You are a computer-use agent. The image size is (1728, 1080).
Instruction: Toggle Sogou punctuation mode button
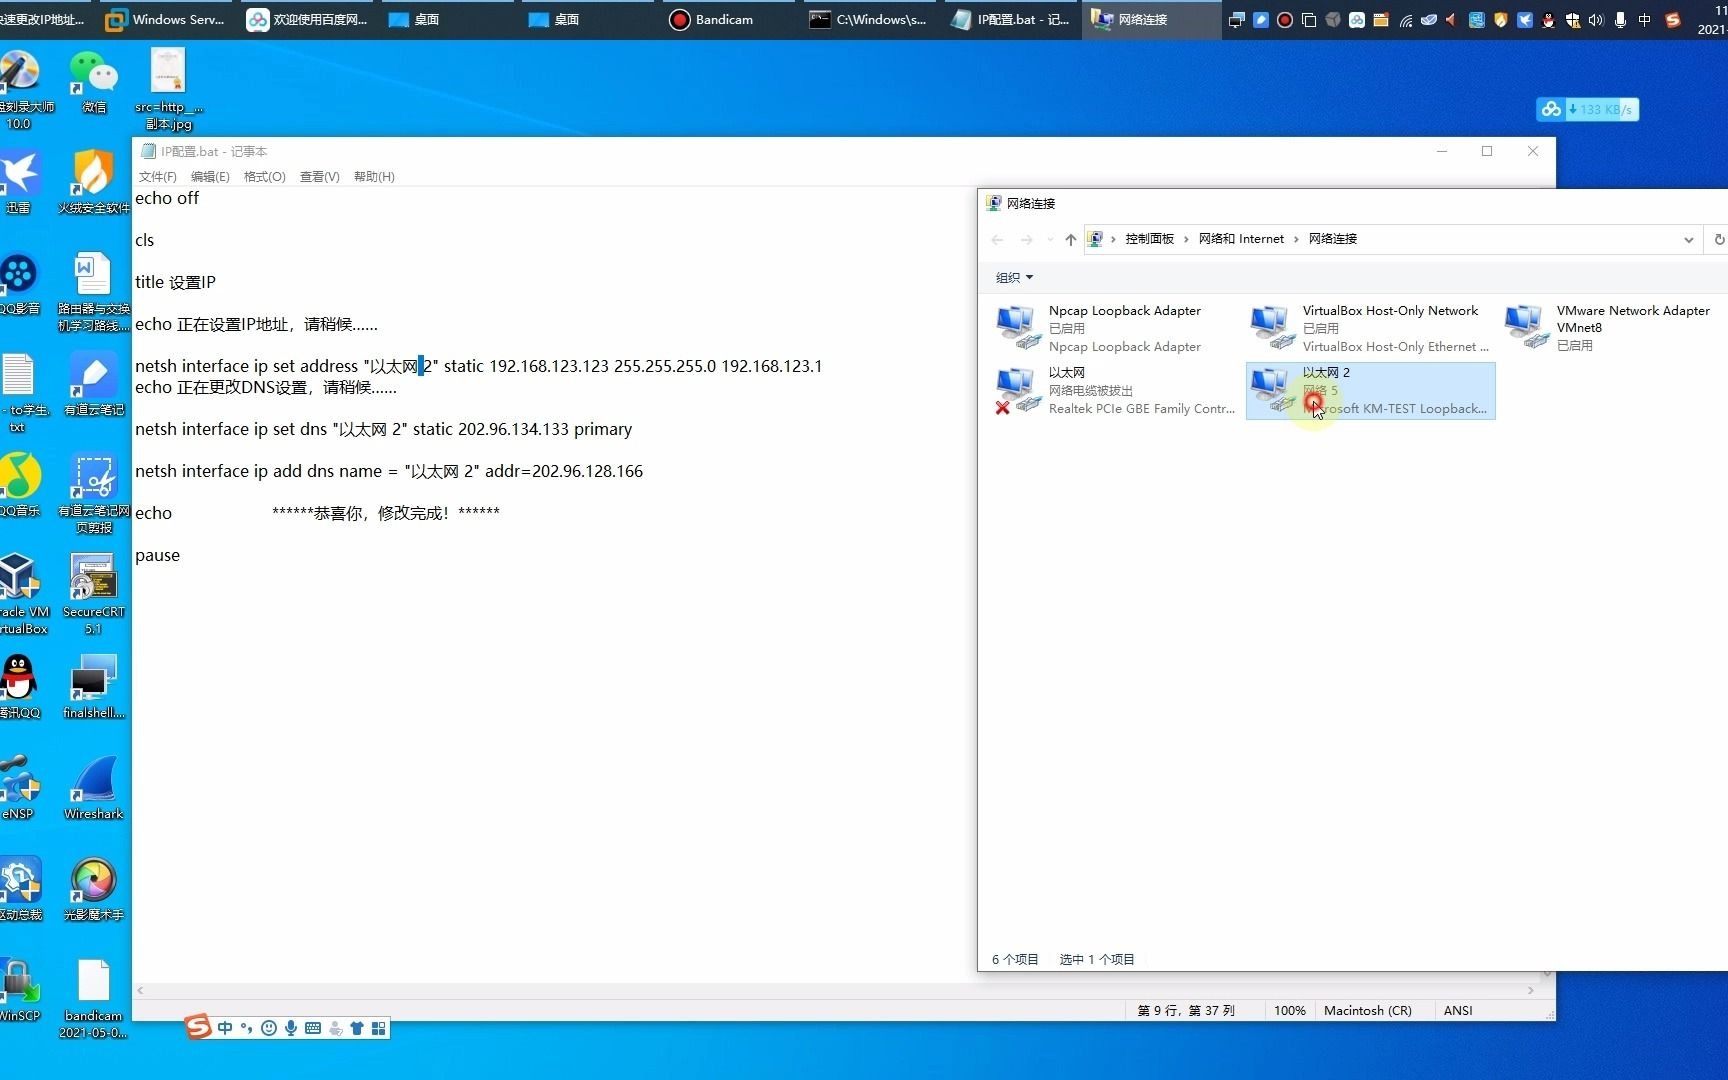[247, 1028]
